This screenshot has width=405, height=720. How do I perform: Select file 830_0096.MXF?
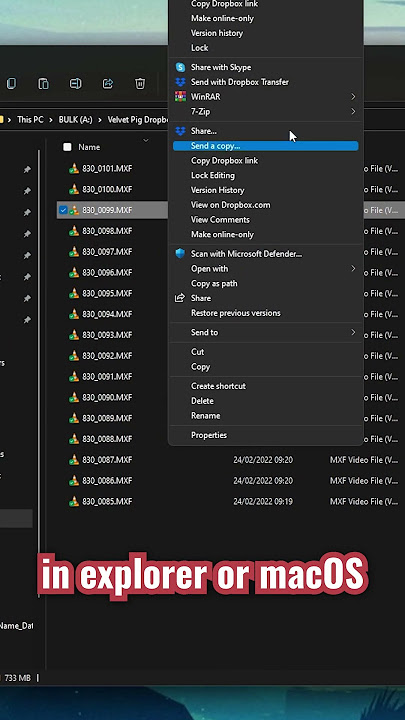(107, 273)
